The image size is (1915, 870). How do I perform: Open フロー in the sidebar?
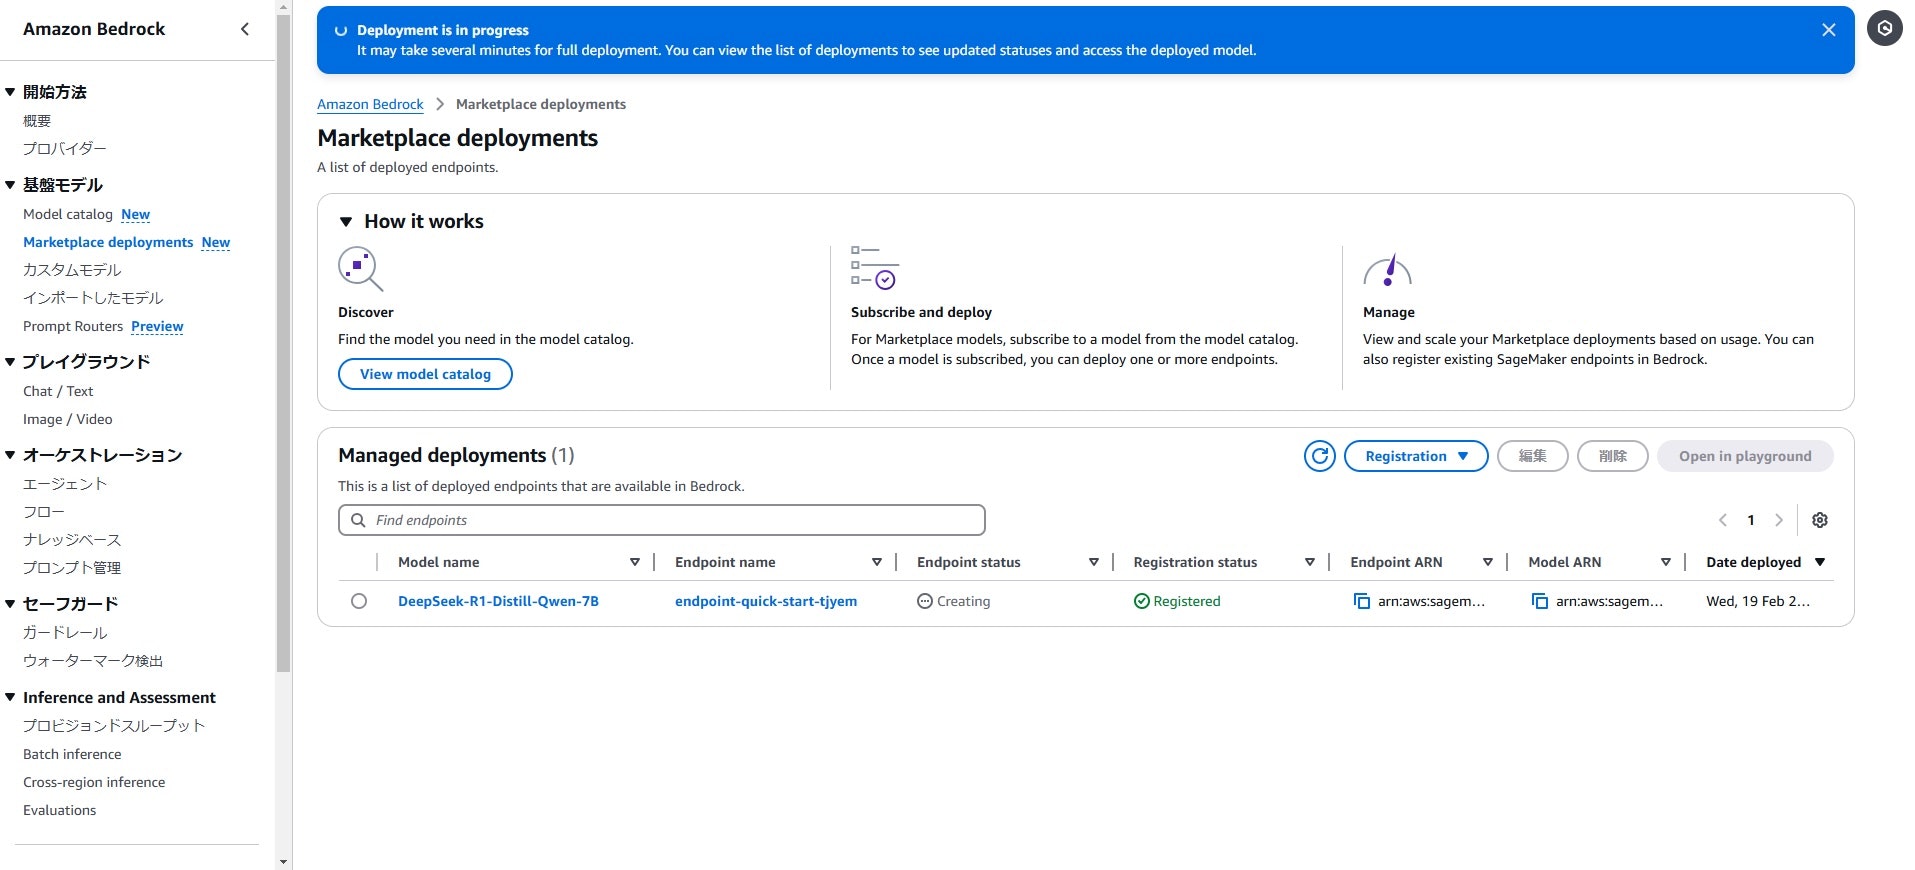click(x=44, y=512)
